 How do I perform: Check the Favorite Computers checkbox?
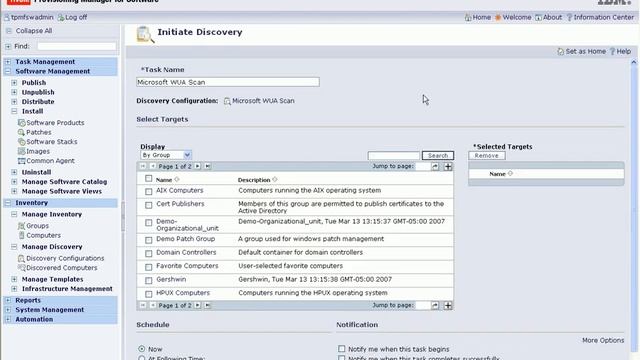[149, 267]
